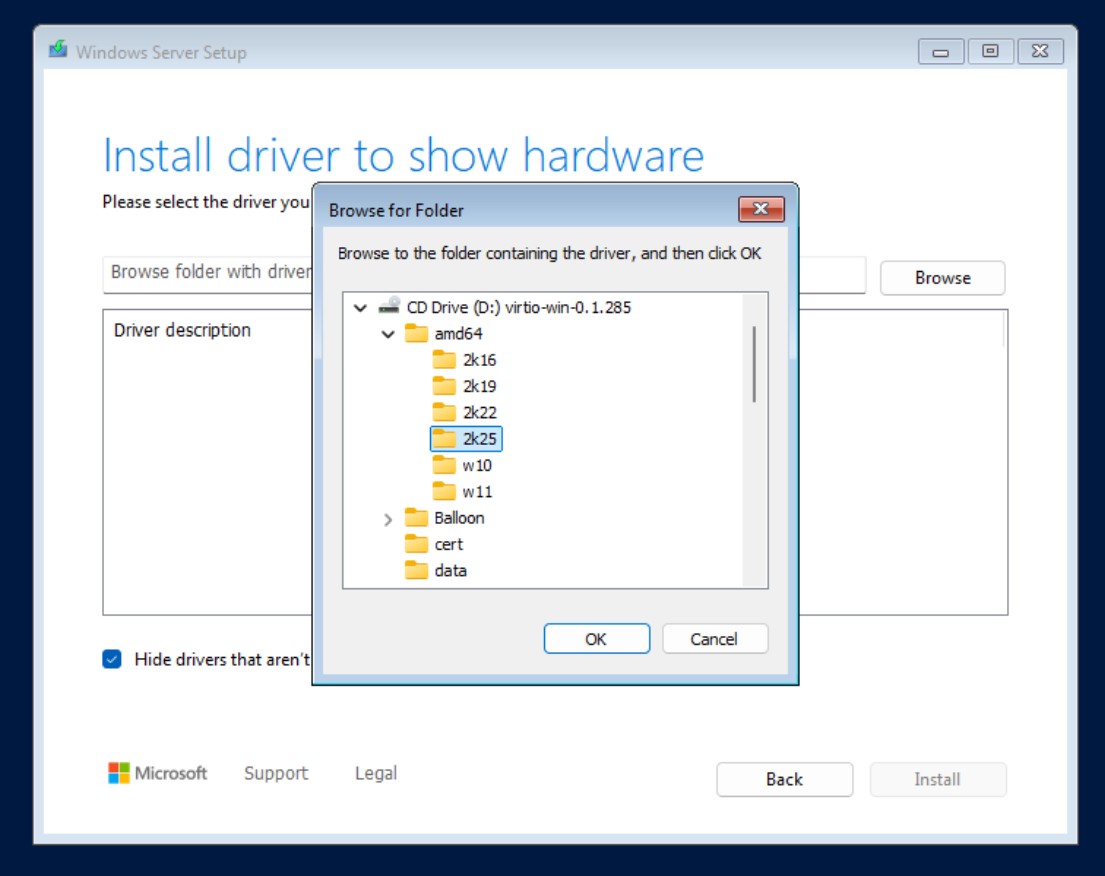Select the 2k25 folder label

[479, 439]
